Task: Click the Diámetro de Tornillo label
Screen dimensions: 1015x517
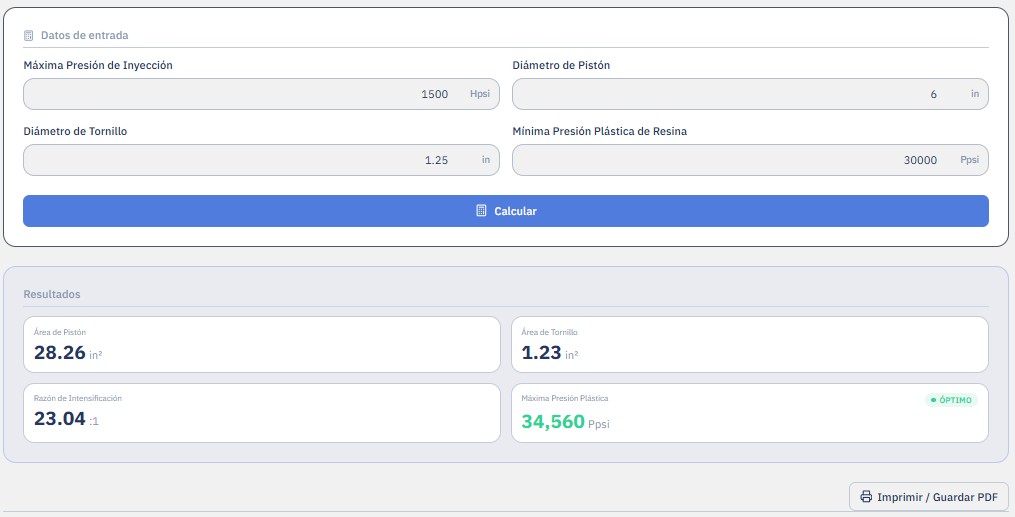Action: point(75,131)
